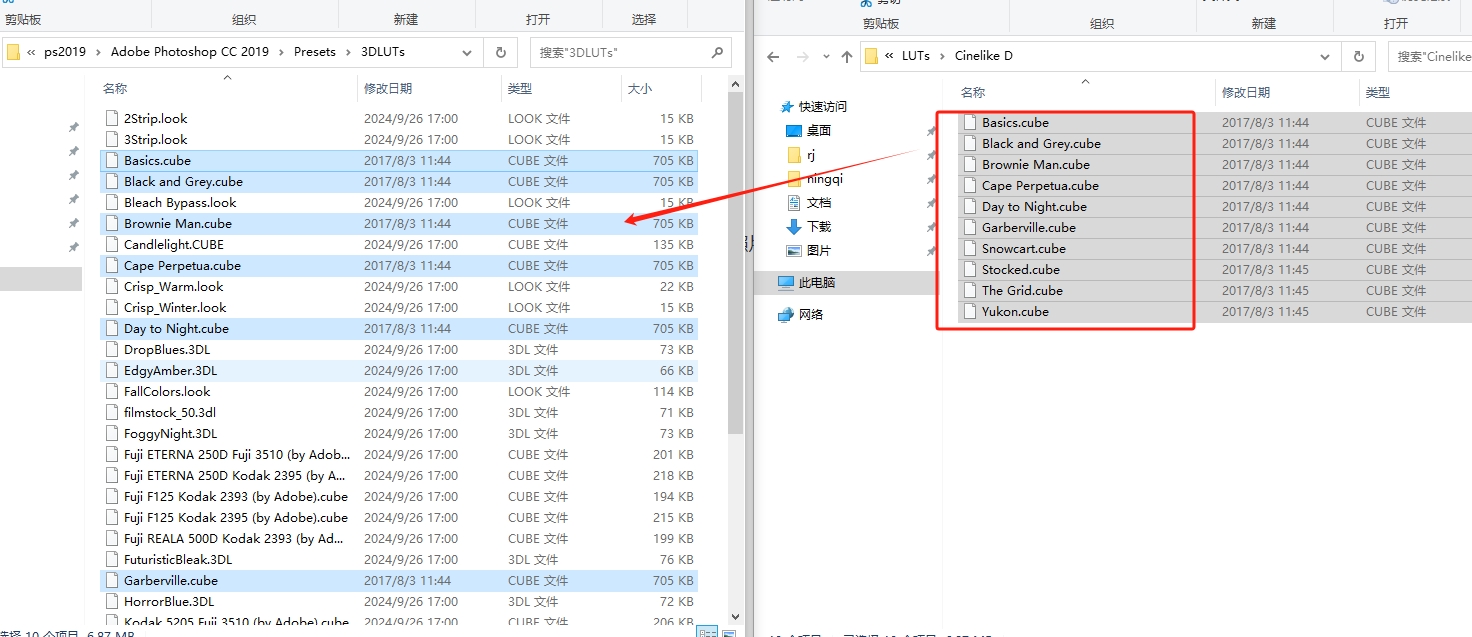Click file icon of 2Strip.look

(112, 118)
